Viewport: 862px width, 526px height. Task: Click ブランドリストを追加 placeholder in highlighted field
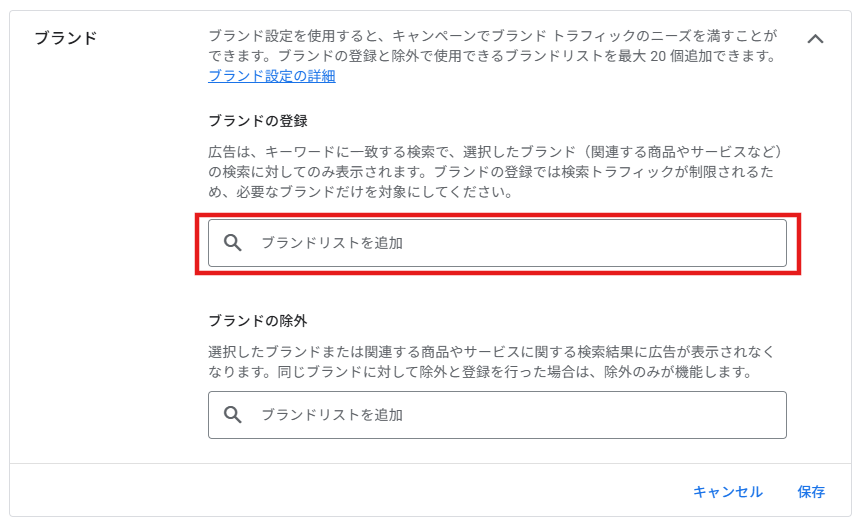point(332,243)
